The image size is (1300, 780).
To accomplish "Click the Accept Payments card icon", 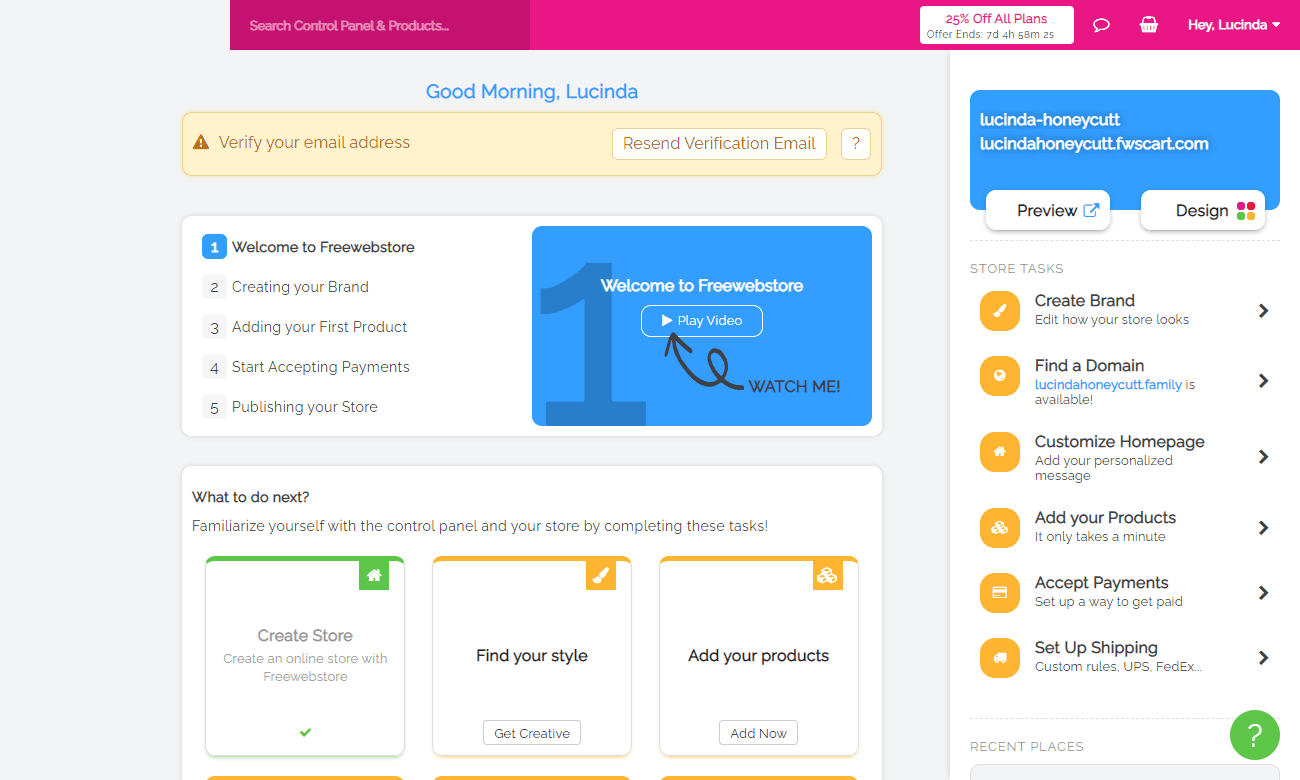I will click(999, 593).
